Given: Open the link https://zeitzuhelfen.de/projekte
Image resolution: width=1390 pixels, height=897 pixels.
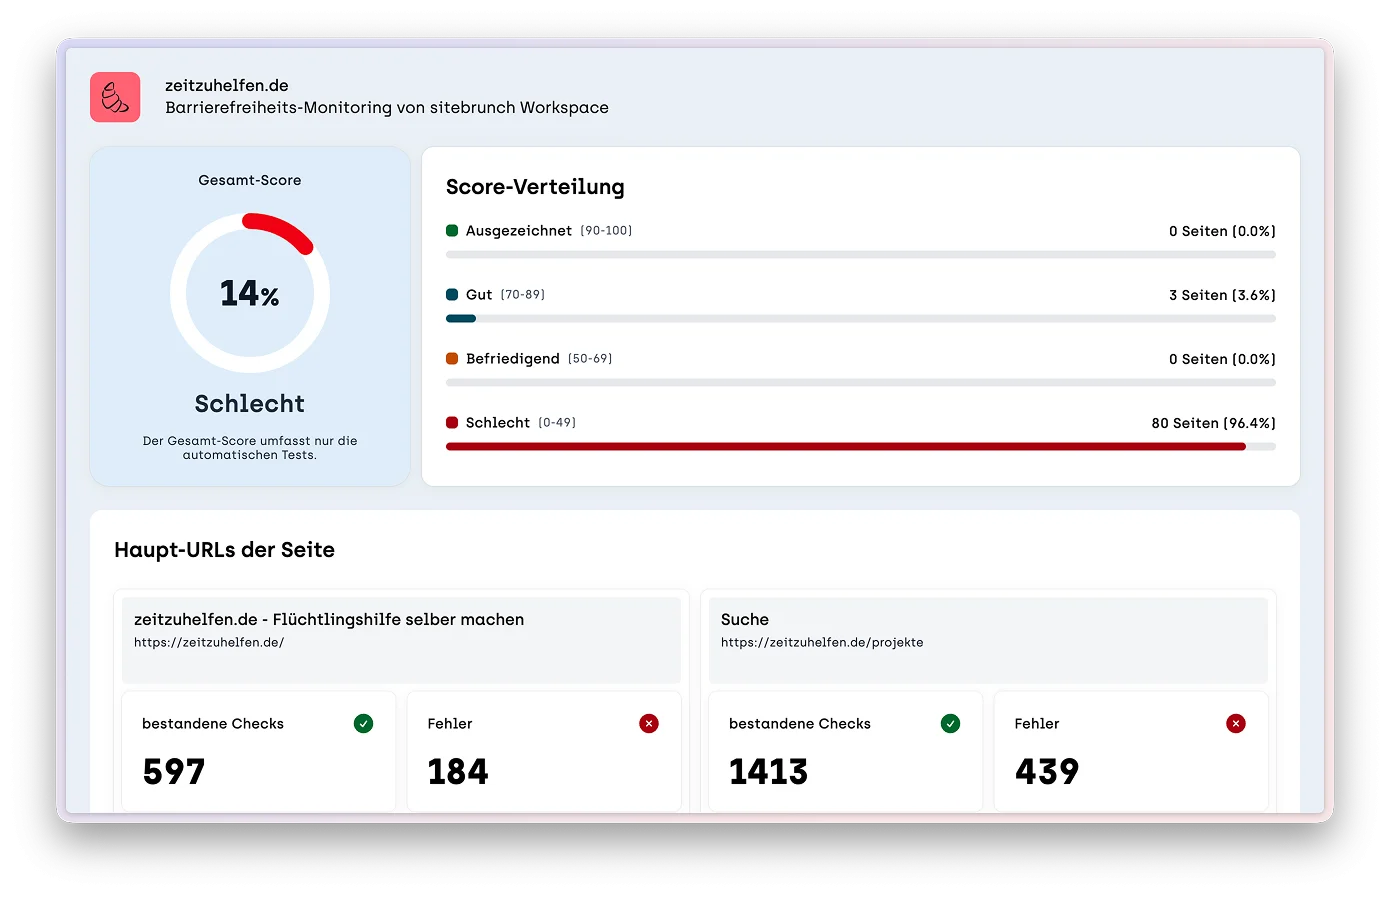Looking at the screenshot, I should click(x=821, y=643).
